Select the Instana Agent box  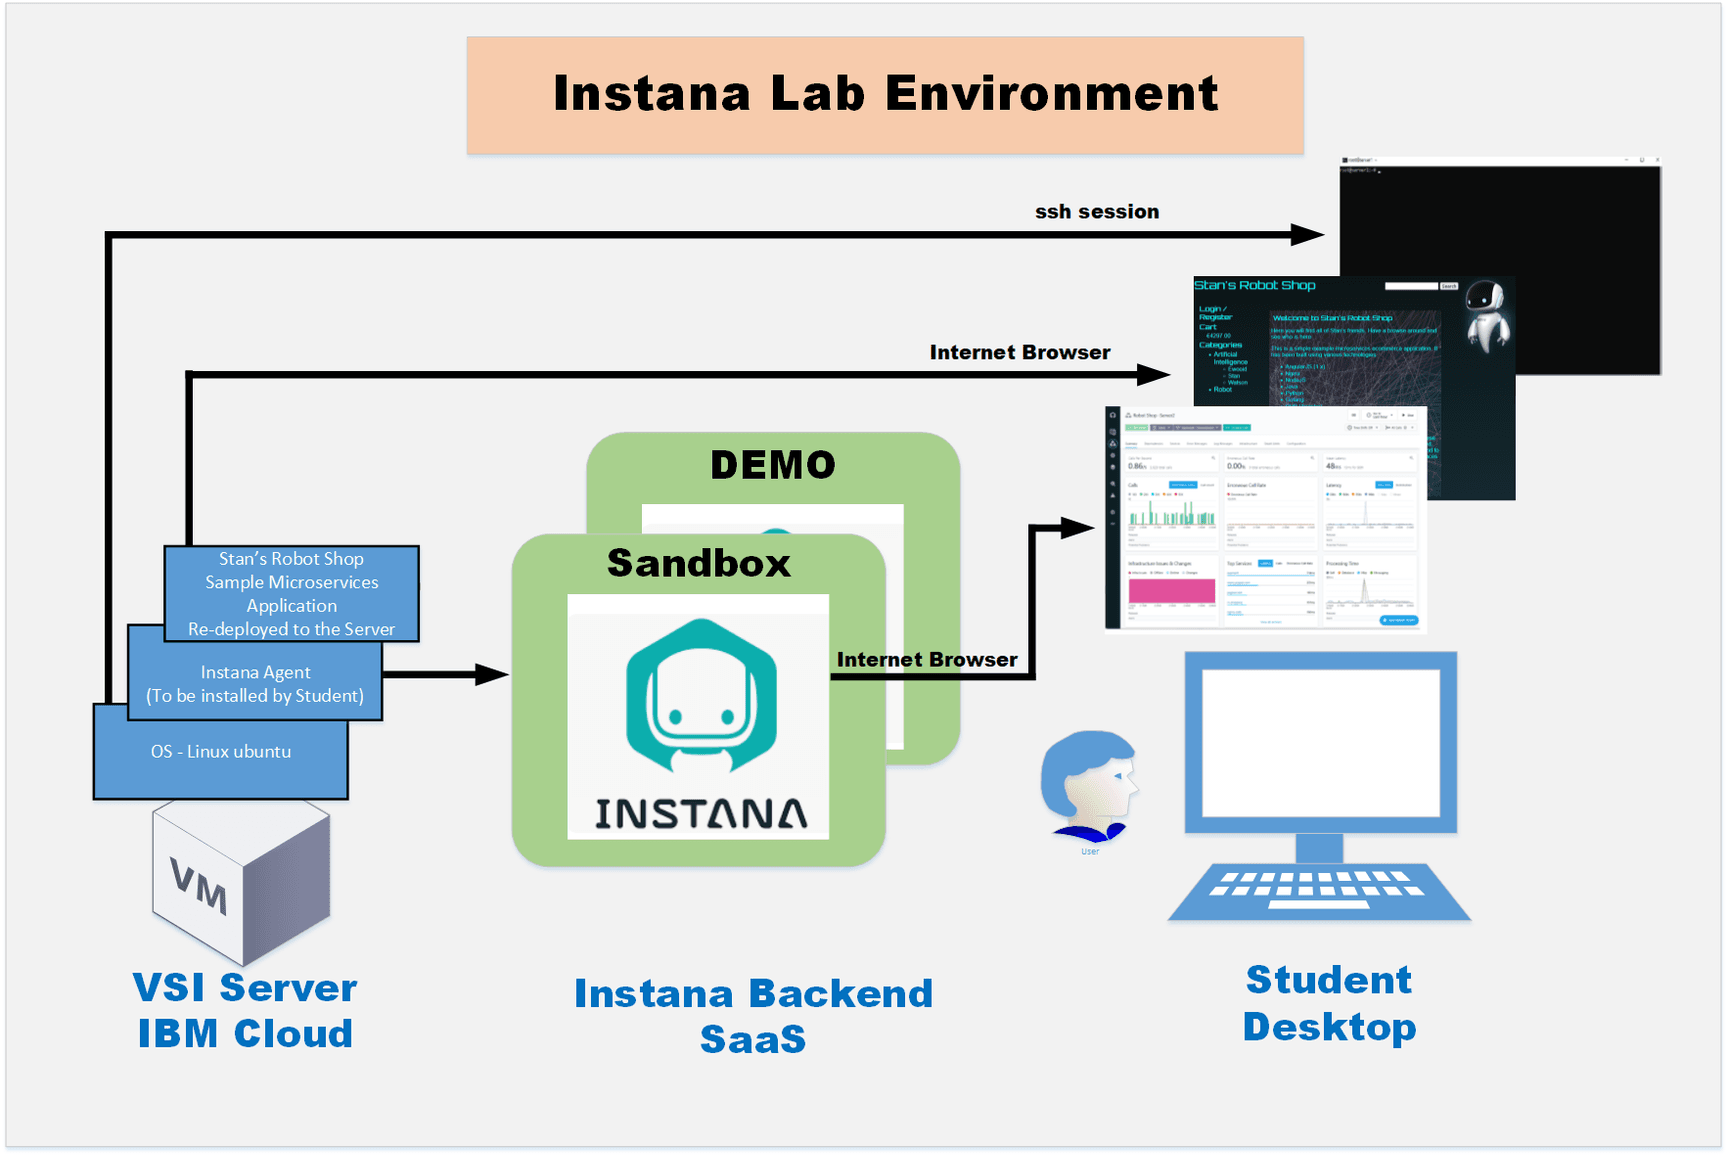click(x=255, y=684)
